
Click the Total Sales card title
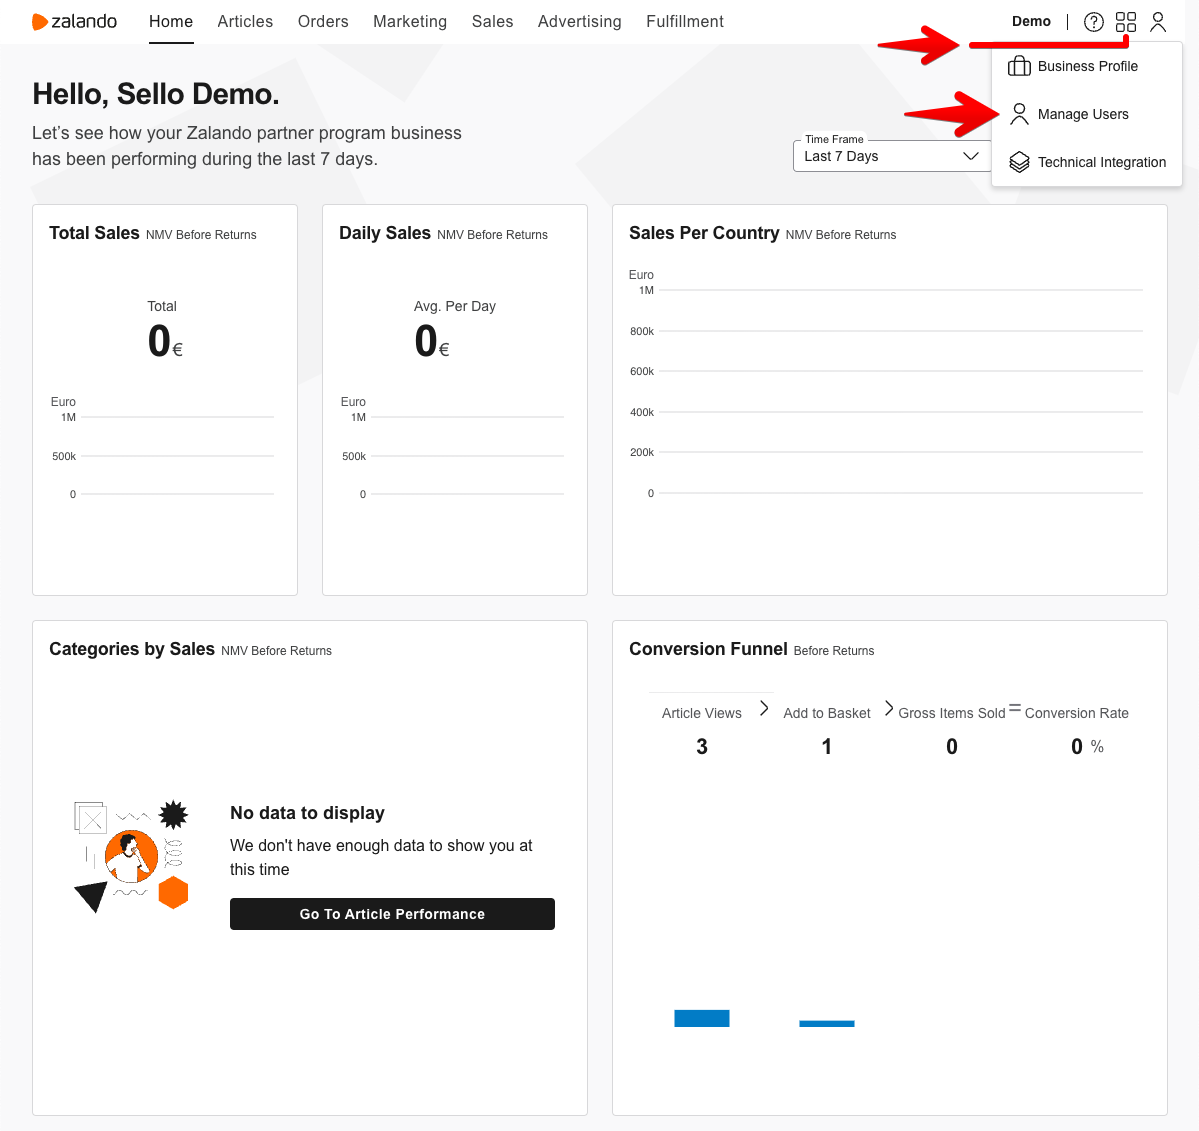[94, 233]
